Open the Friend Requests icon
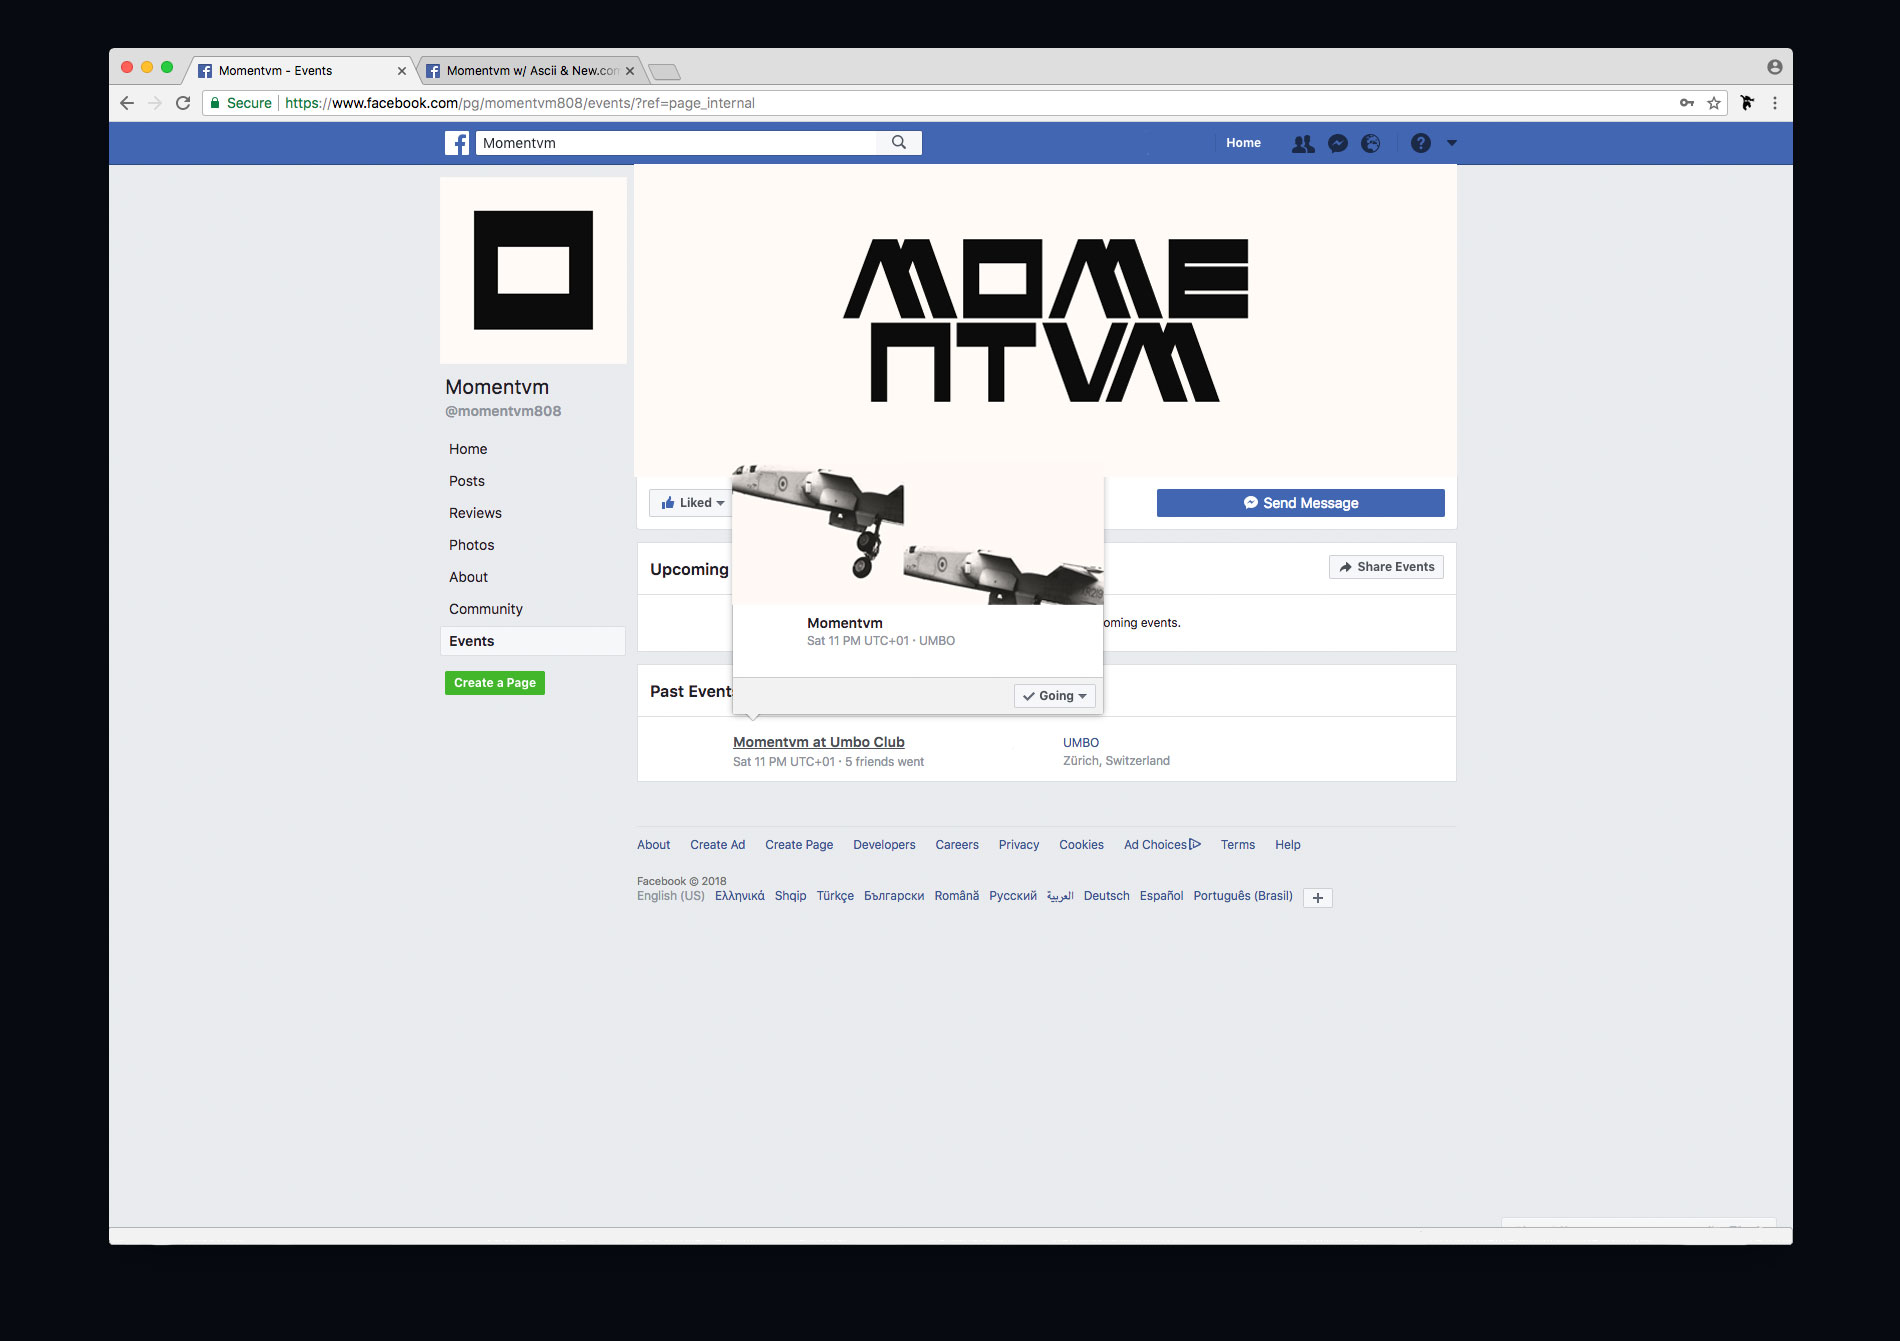The image size is (1900, 1341). click(1303, 144)
